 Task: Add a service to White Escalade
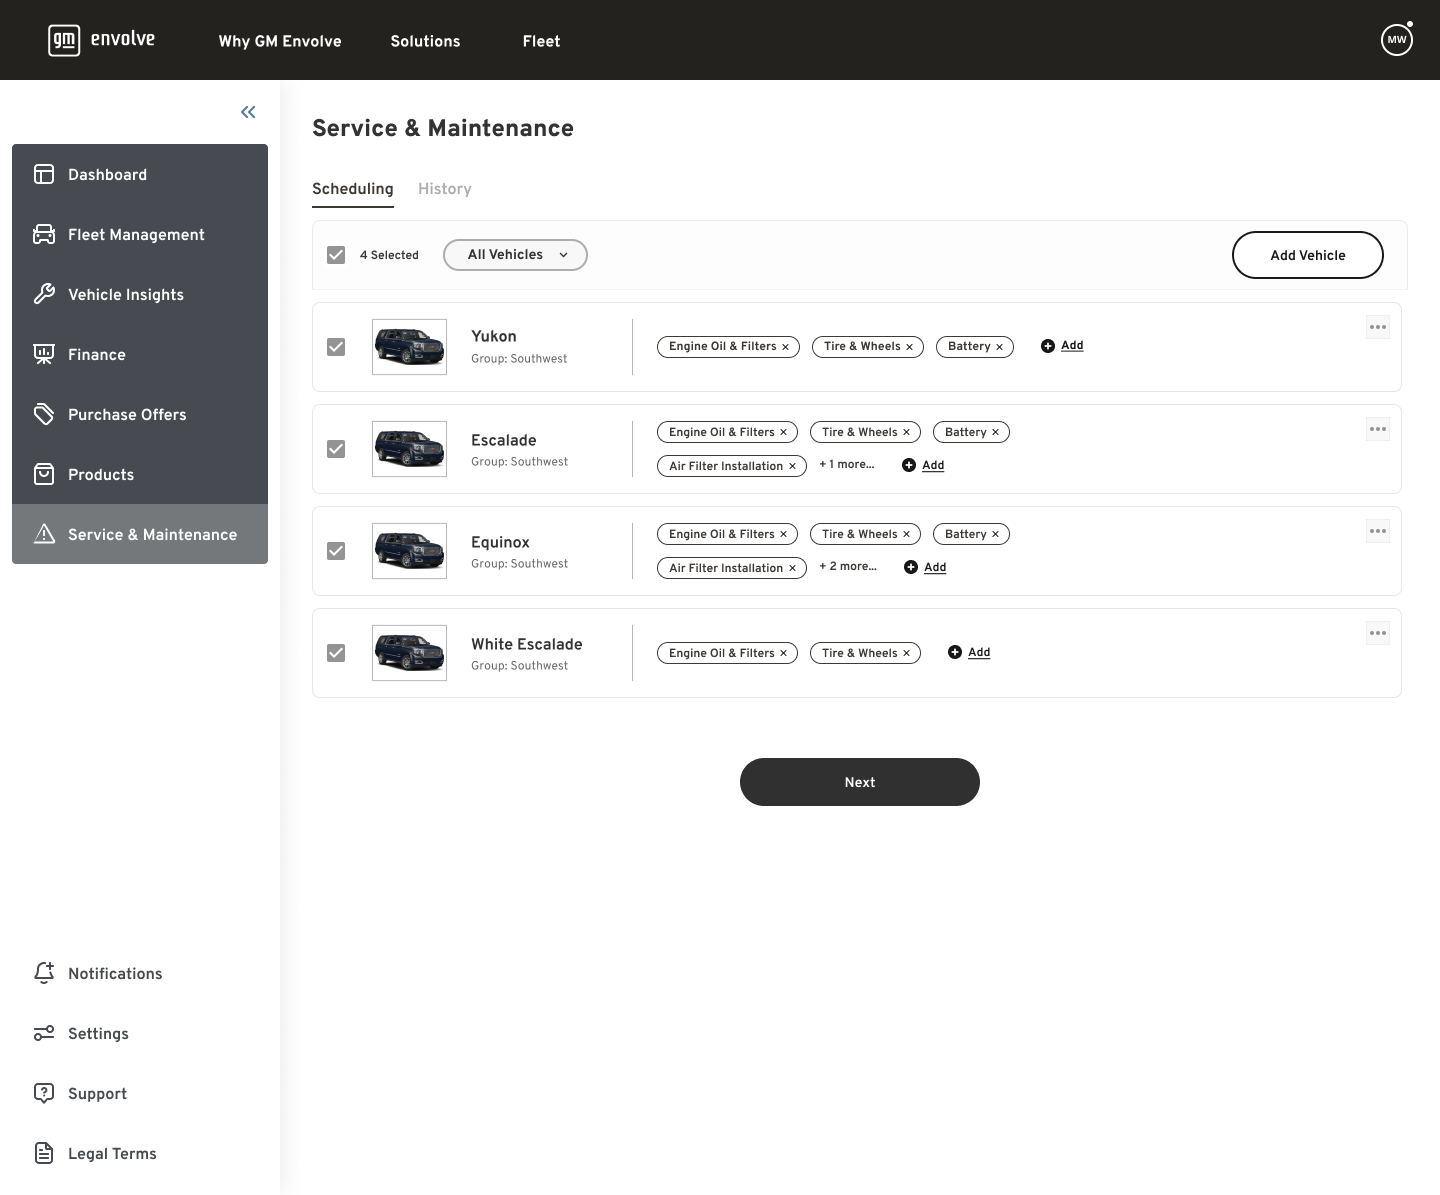(x=969, y=652)
